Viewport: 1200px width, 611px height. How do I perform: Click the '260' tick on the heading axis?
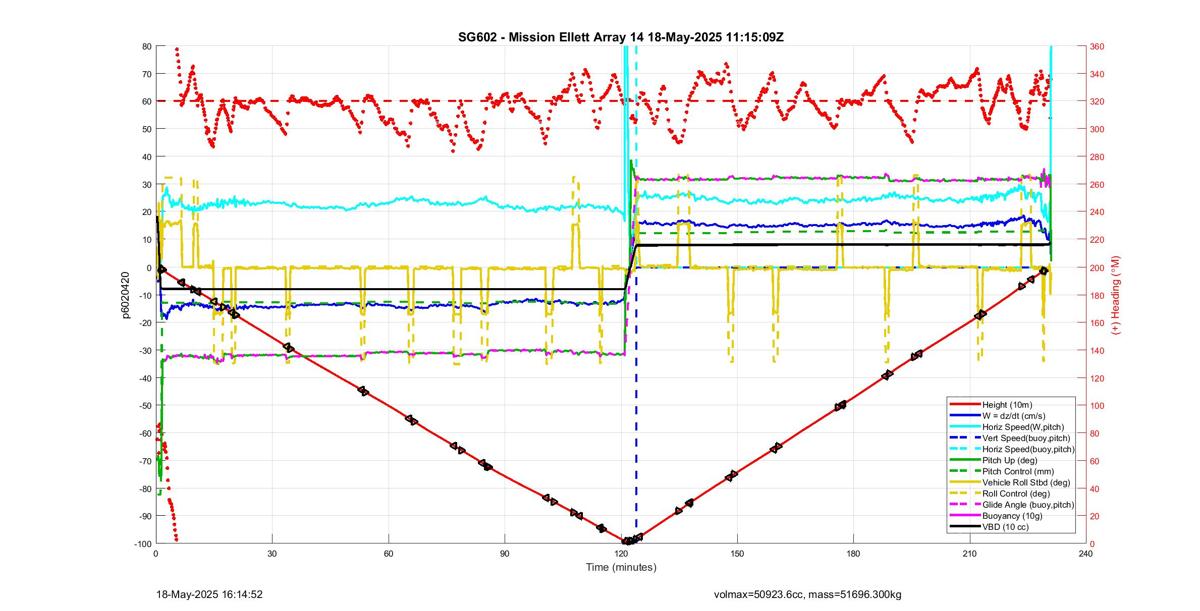click(1097, 184)
